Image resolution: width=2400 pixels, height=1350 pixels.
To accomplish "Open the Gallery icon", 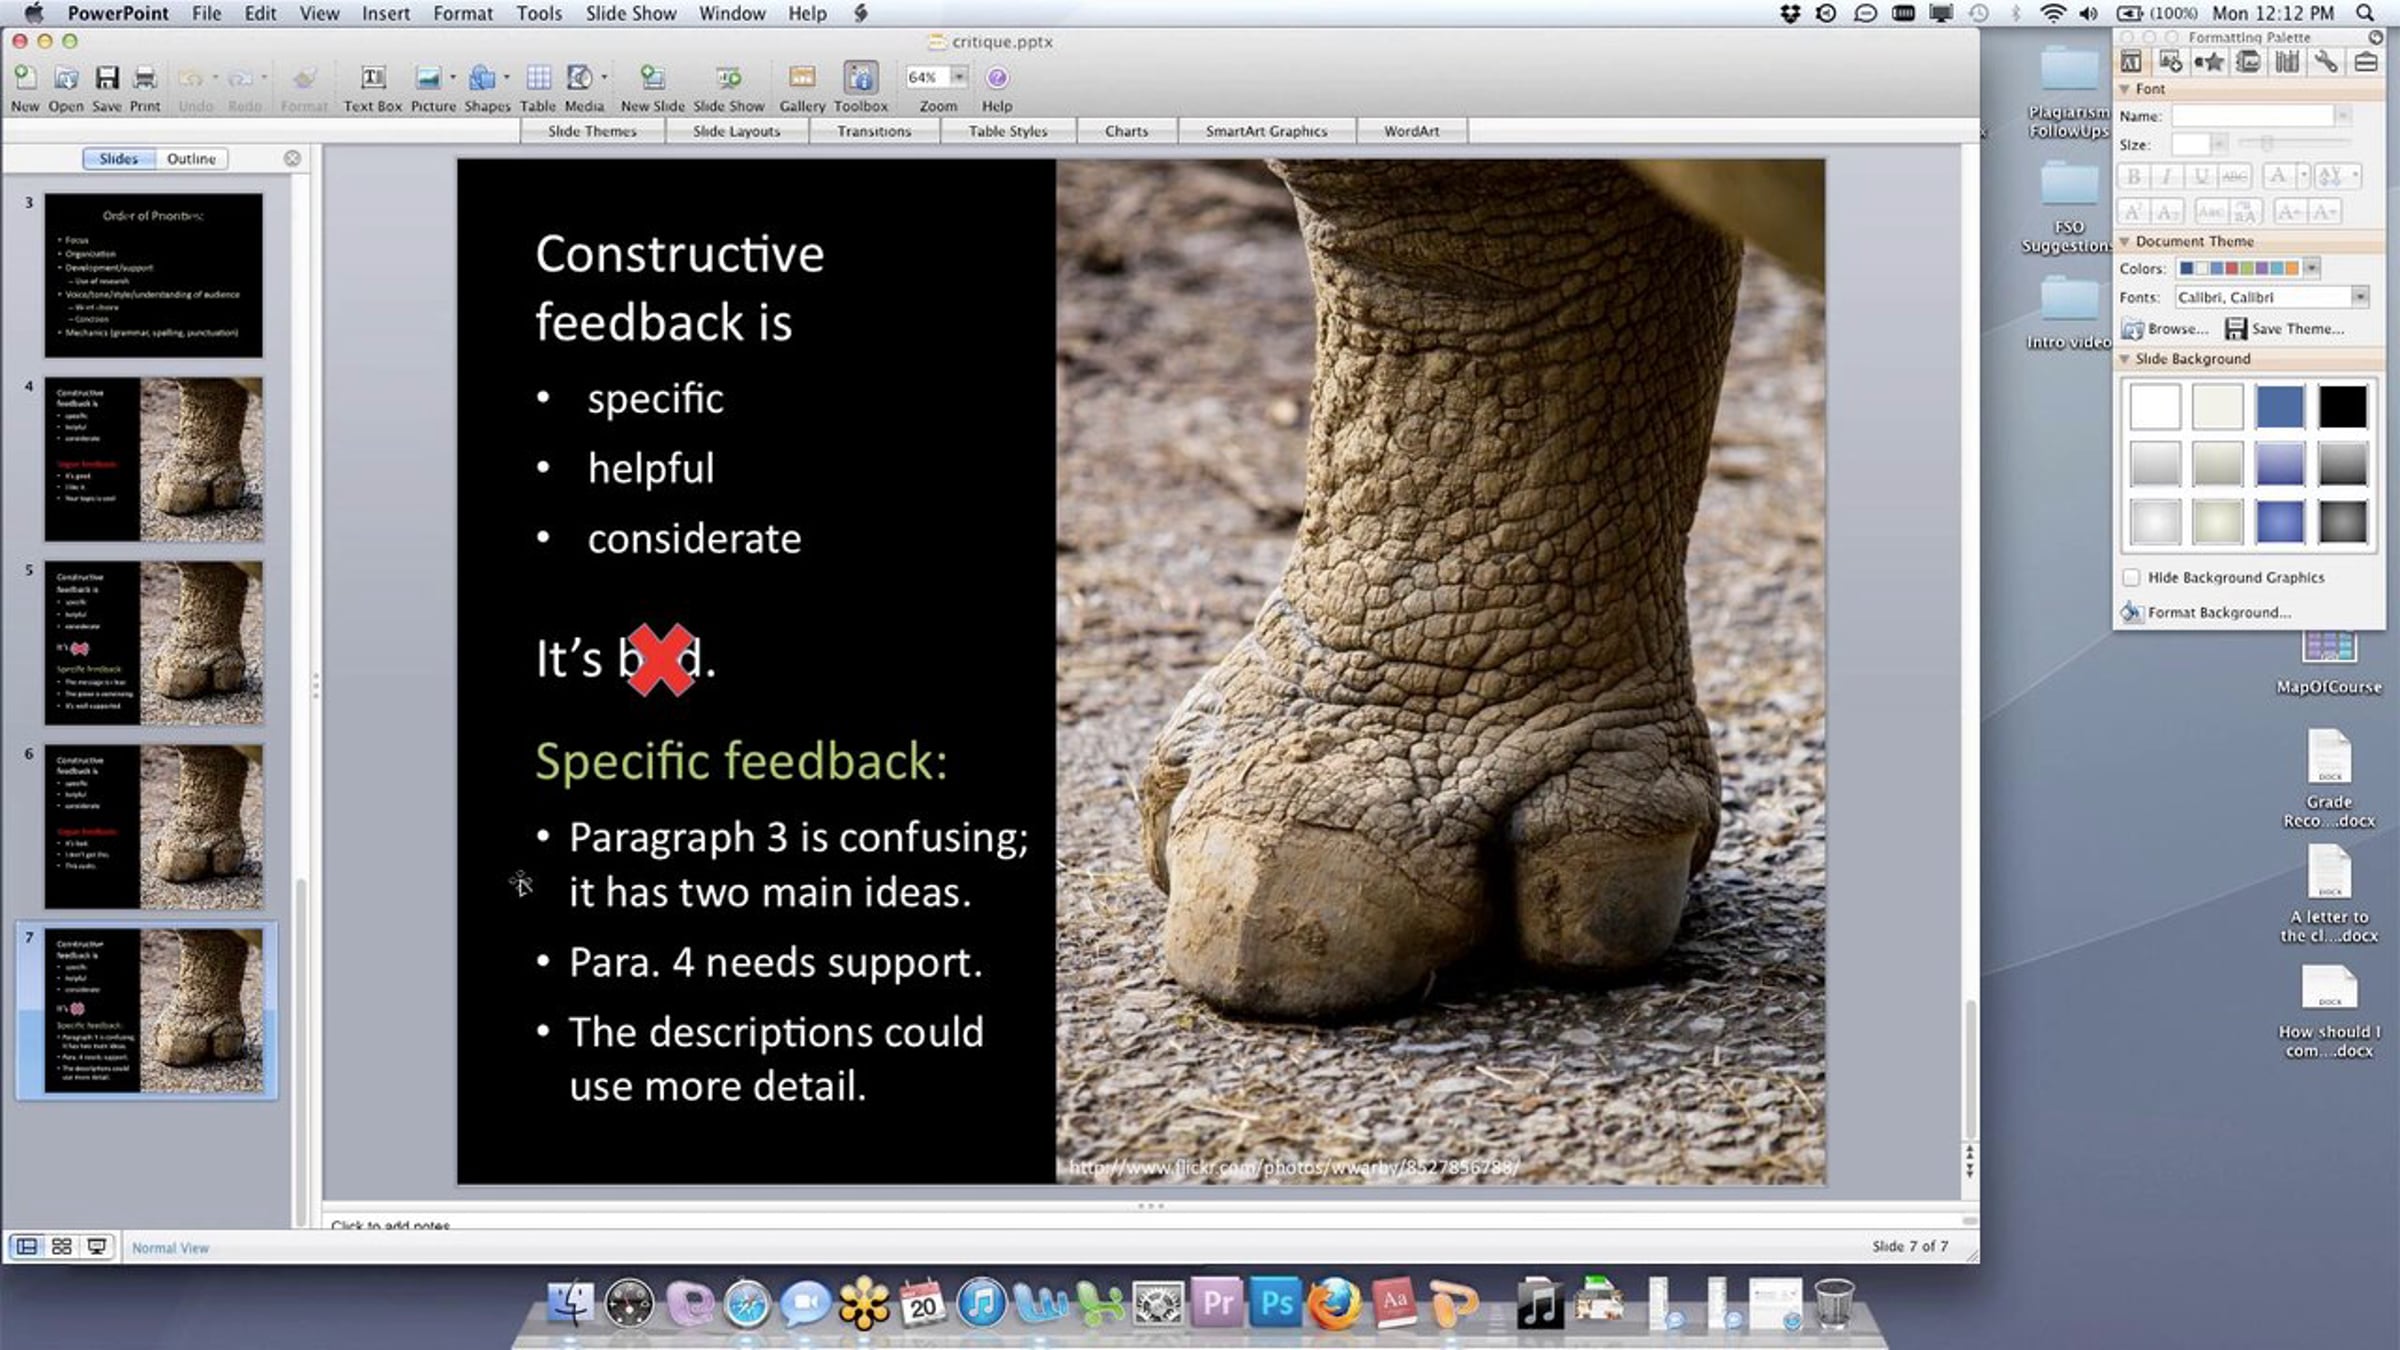I will point(802,79).
